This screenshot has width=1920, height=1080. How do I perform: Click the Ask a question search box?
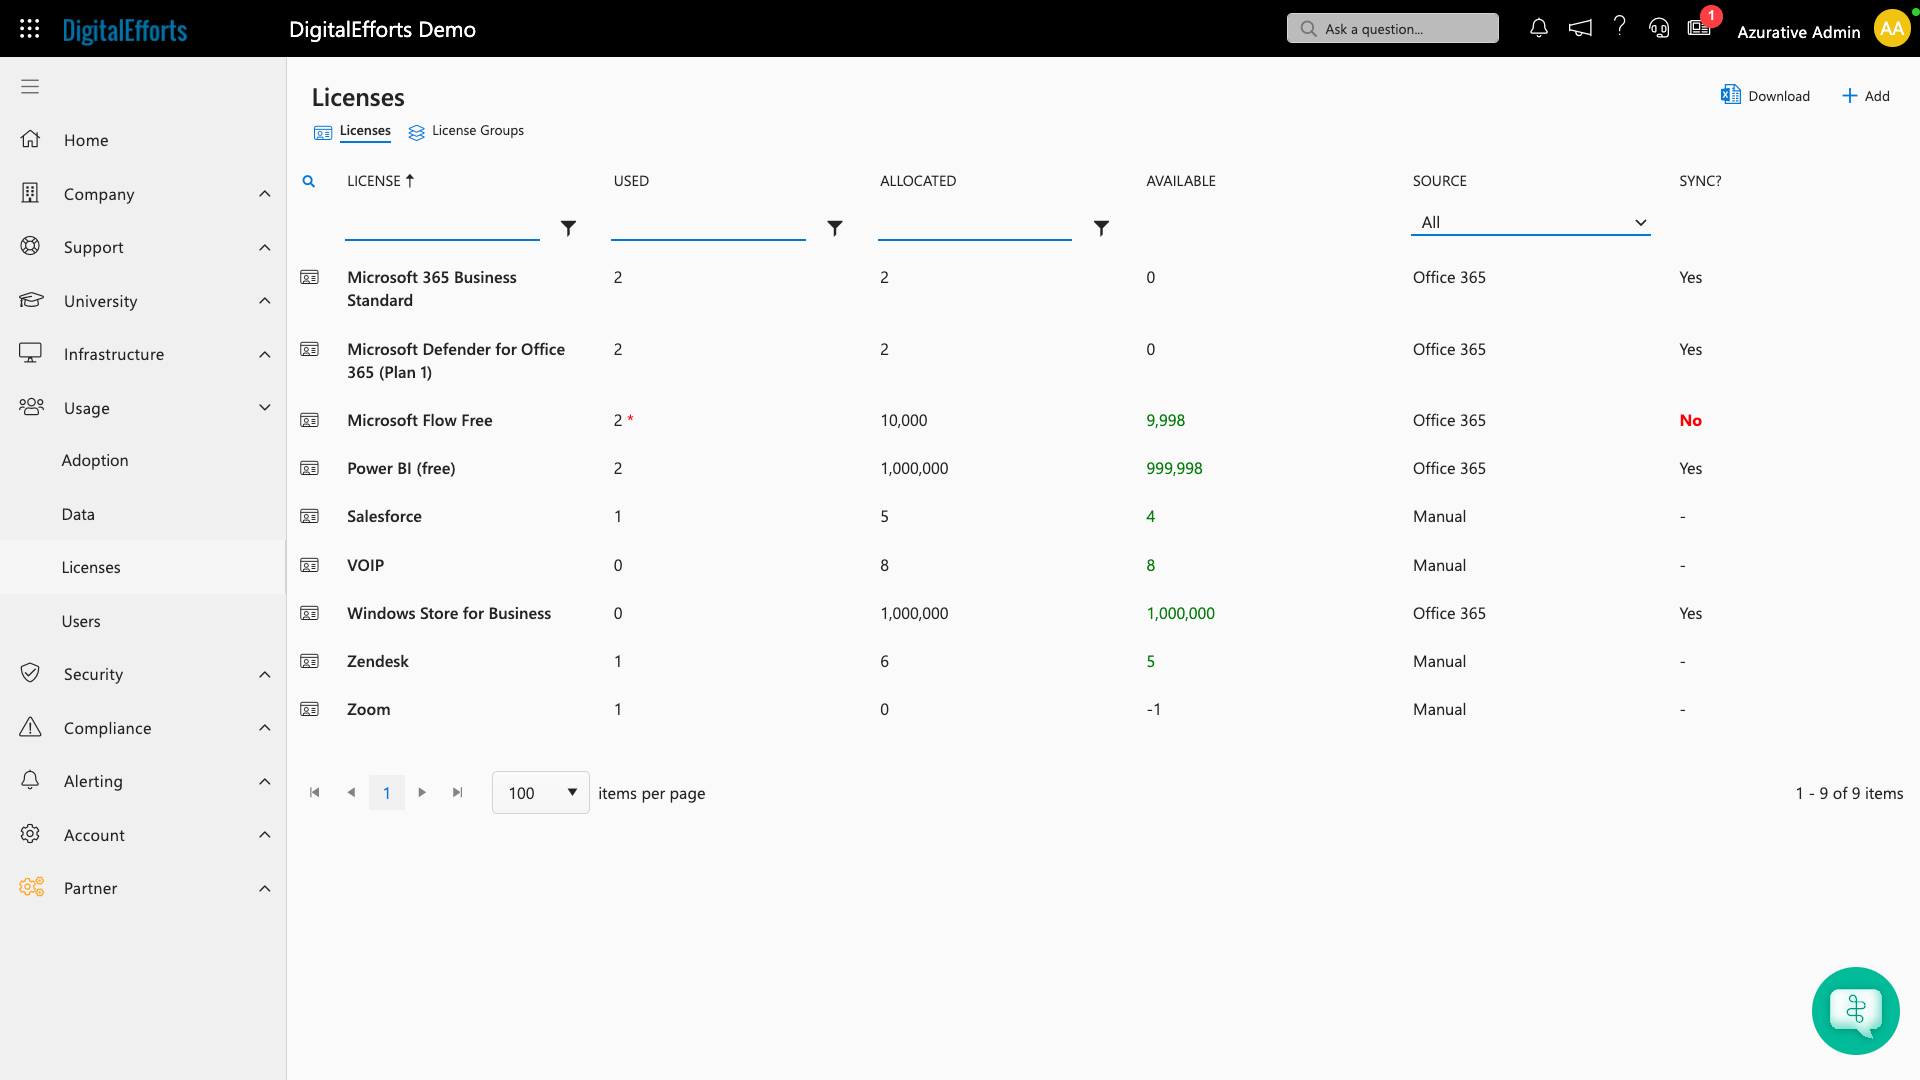1393,29
